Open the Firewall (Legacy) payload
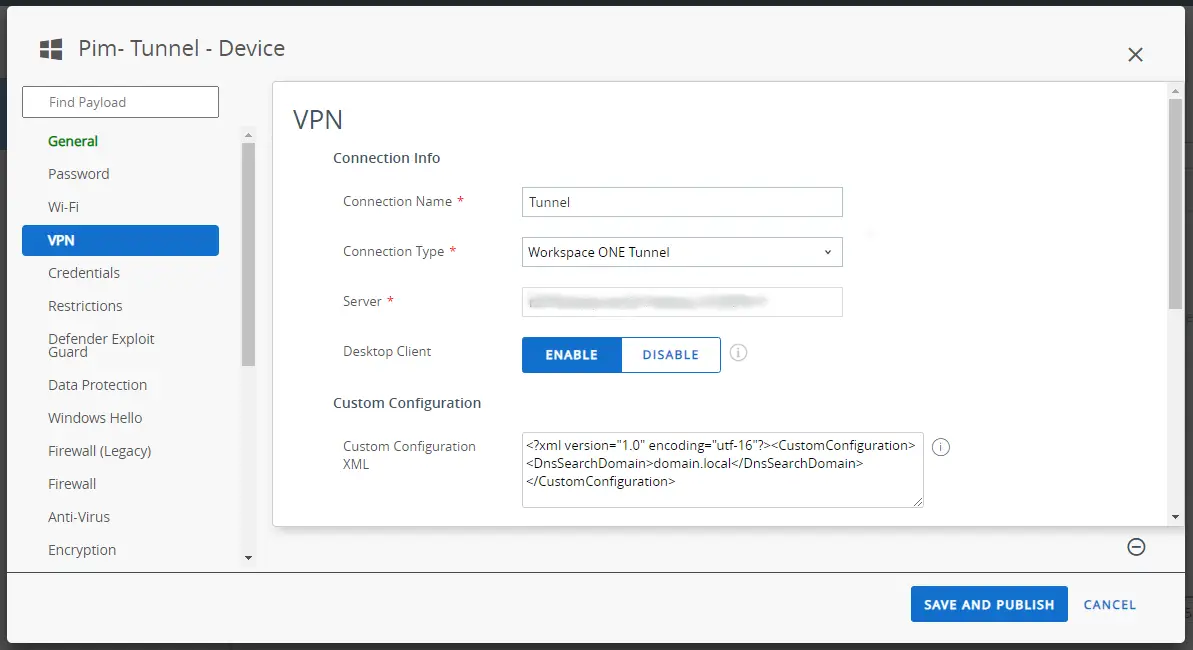Screen dimensions: 1193x650 100,451
